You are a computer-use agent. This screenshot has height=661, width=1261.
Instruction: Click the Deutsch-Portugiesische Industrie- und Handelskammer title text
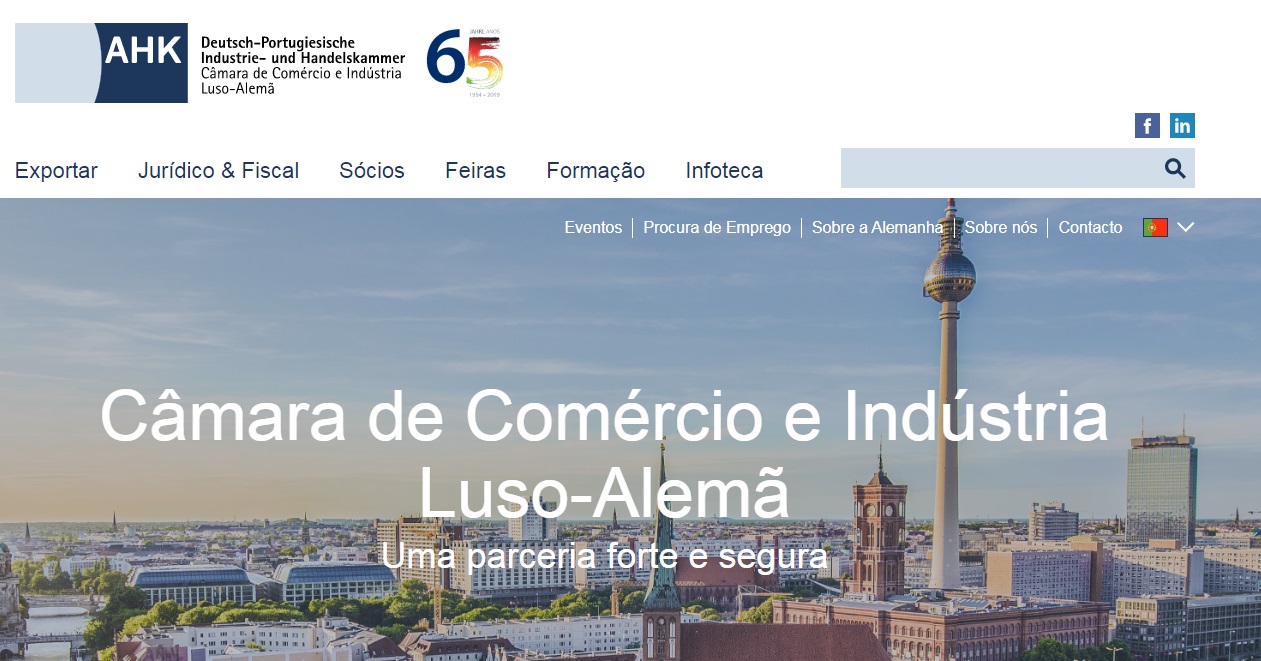pyautogui.click(x=303, y=51)
